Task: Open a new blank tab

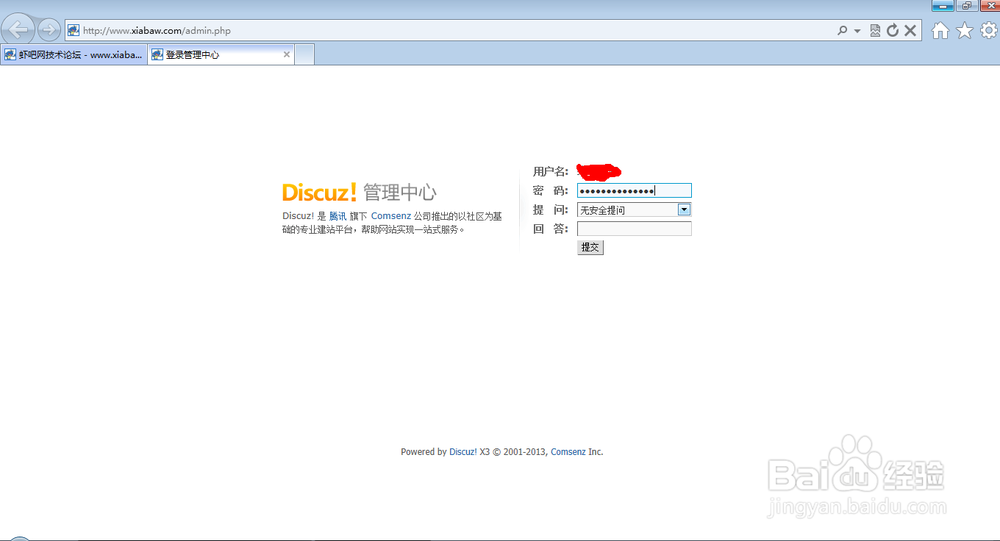Action: click(x=304, y=55)
